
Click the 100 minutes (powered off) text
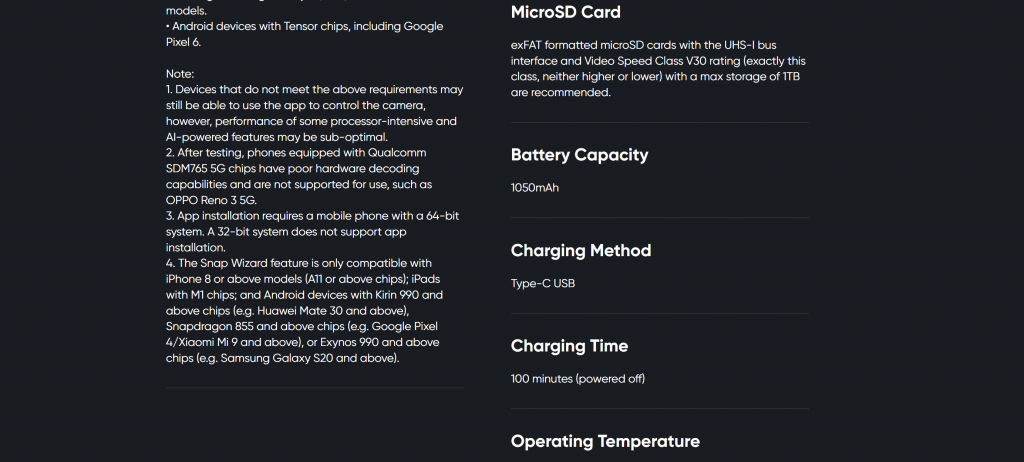coord(578,379)
